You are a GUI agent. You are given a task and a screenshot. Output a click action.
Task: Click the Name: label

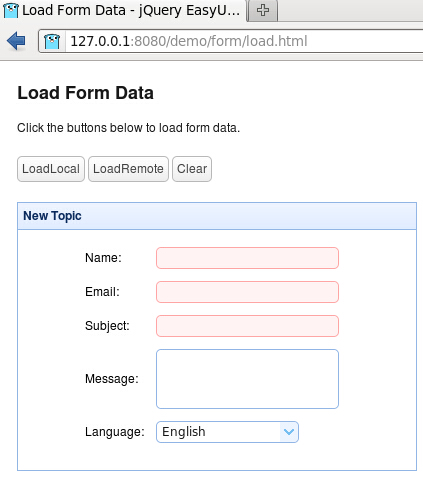pyautogui.click(x=103, y=258)
